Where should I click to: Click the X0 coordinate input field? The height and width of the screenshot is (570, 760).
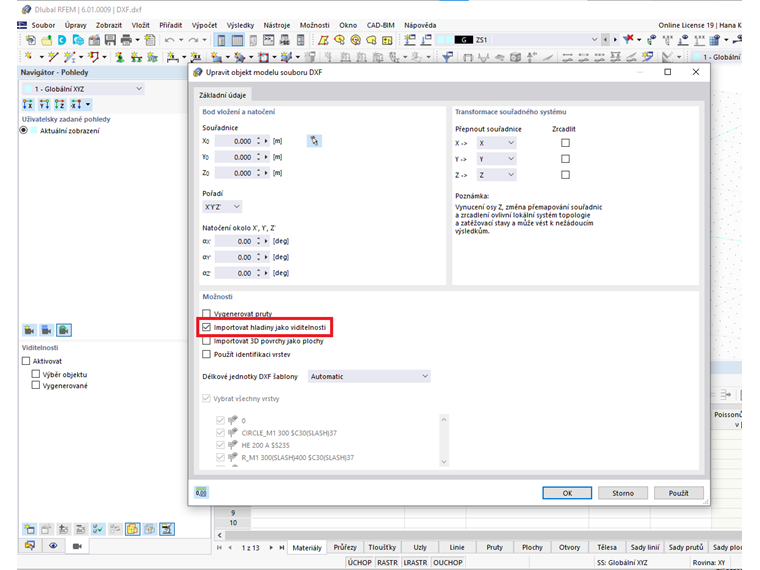[234, 141]
